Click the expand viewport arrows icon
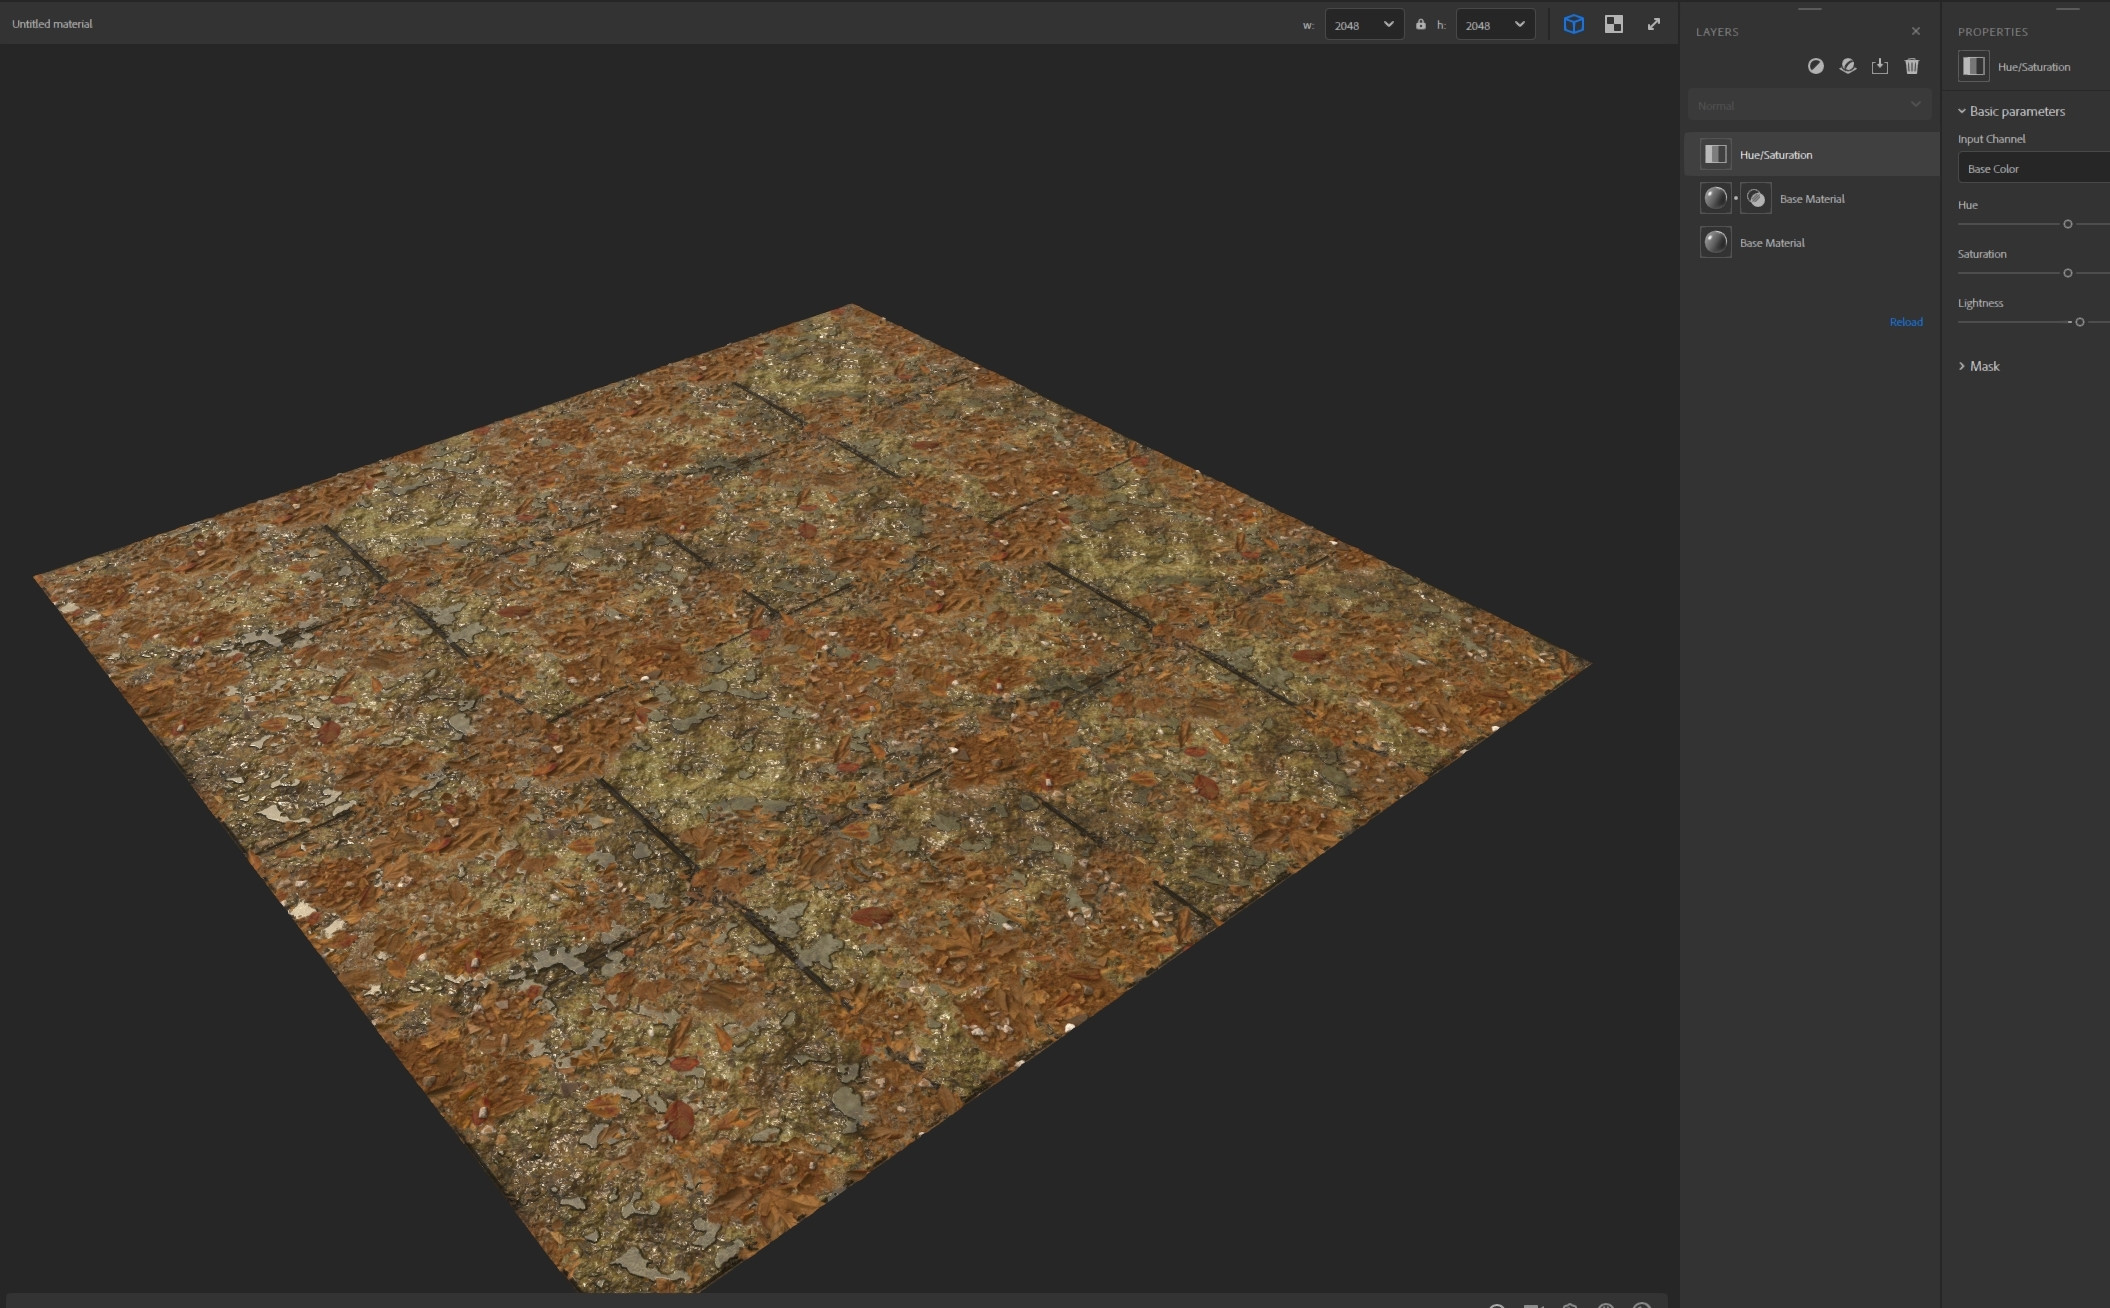The width and height of the screenshot is (2110, 1308). pyautogui.click(x=1654, y=24)
